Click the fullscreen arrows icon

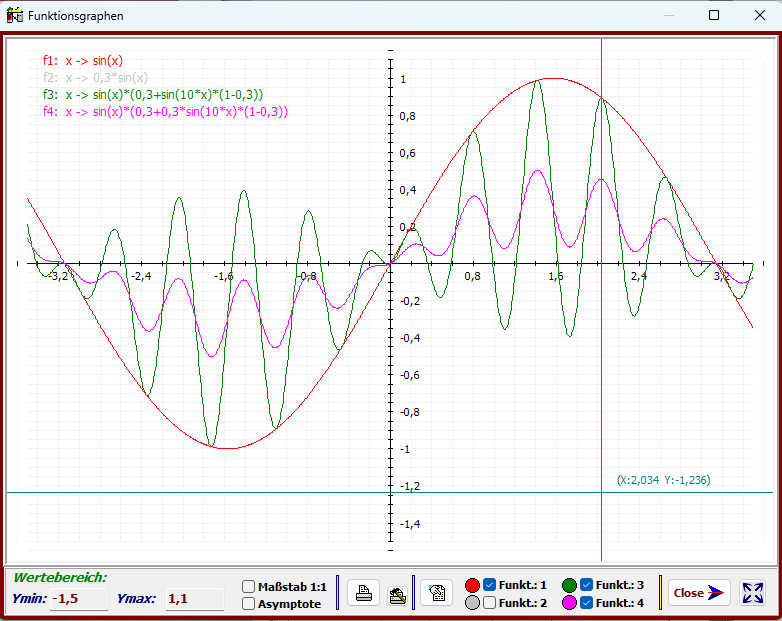pyautogui.click(x=752, y=593)
